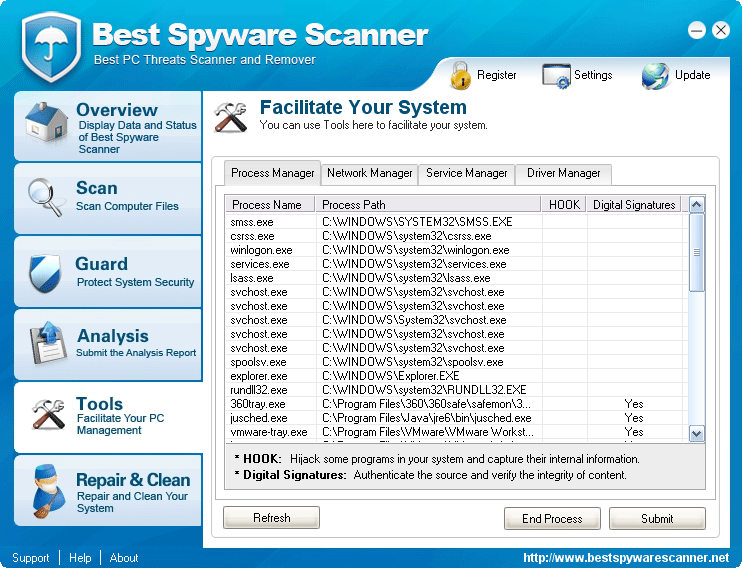Click the Submit the Analysis Report subtitle
Screen dimensions: 742x568
pyautogui.click(x=136, y=353)
